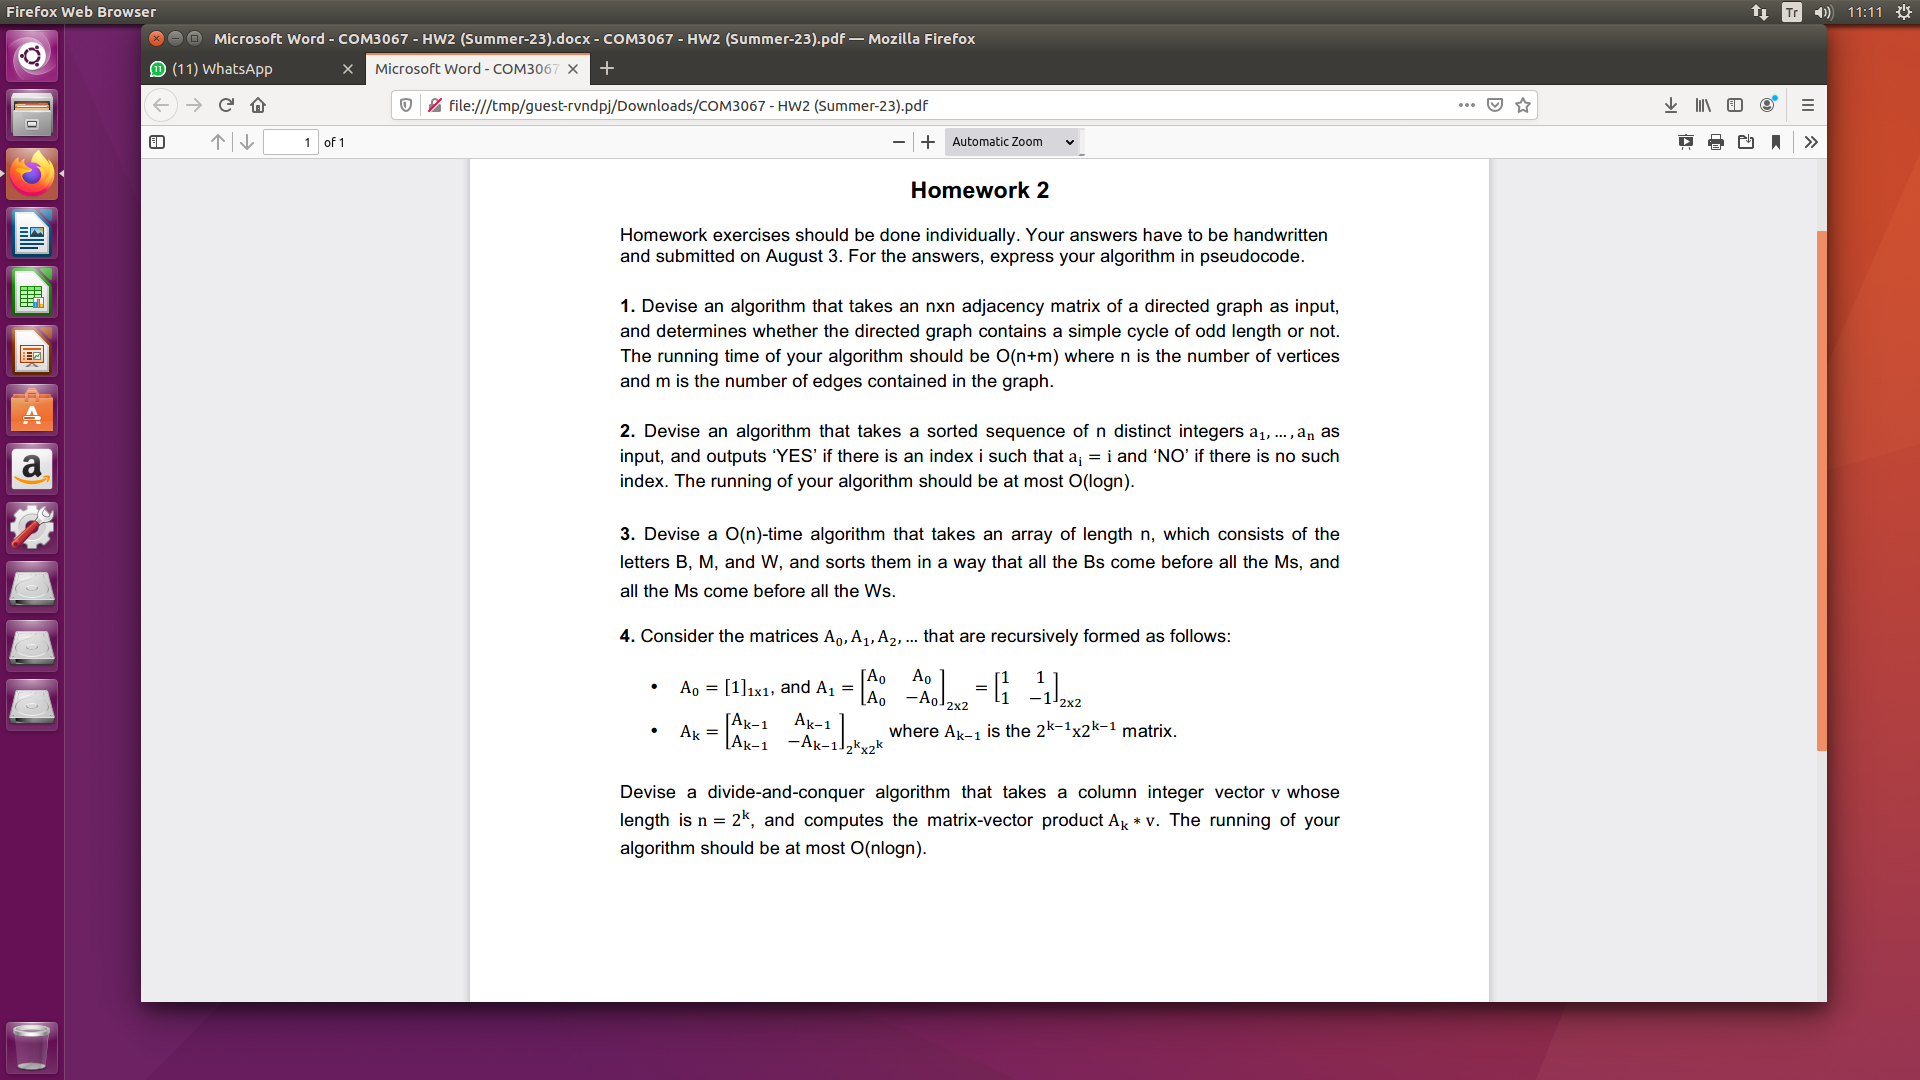This screenshot has height=1080, width=1920.
Task: Launch LibreOffice Calc from the dock
Action: pos(32,291)
